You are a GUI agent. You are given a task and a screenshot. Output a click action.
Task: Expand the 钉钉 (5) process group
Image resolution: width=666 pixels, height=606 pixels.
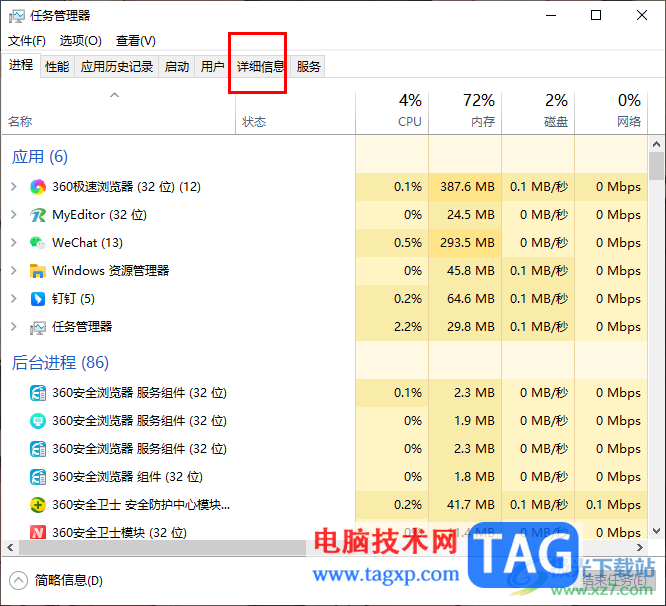(x=14, y=299)
